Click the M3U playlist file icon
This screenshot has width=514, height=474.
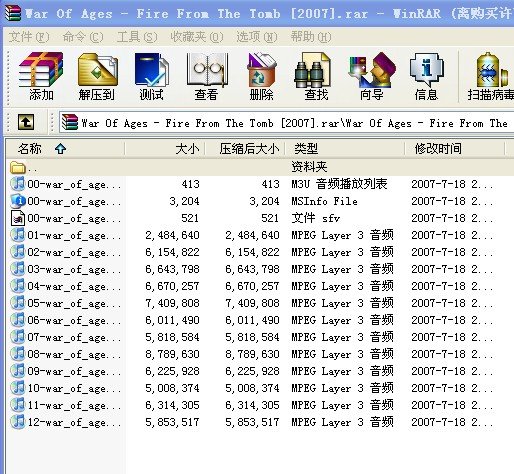point(18,184)
